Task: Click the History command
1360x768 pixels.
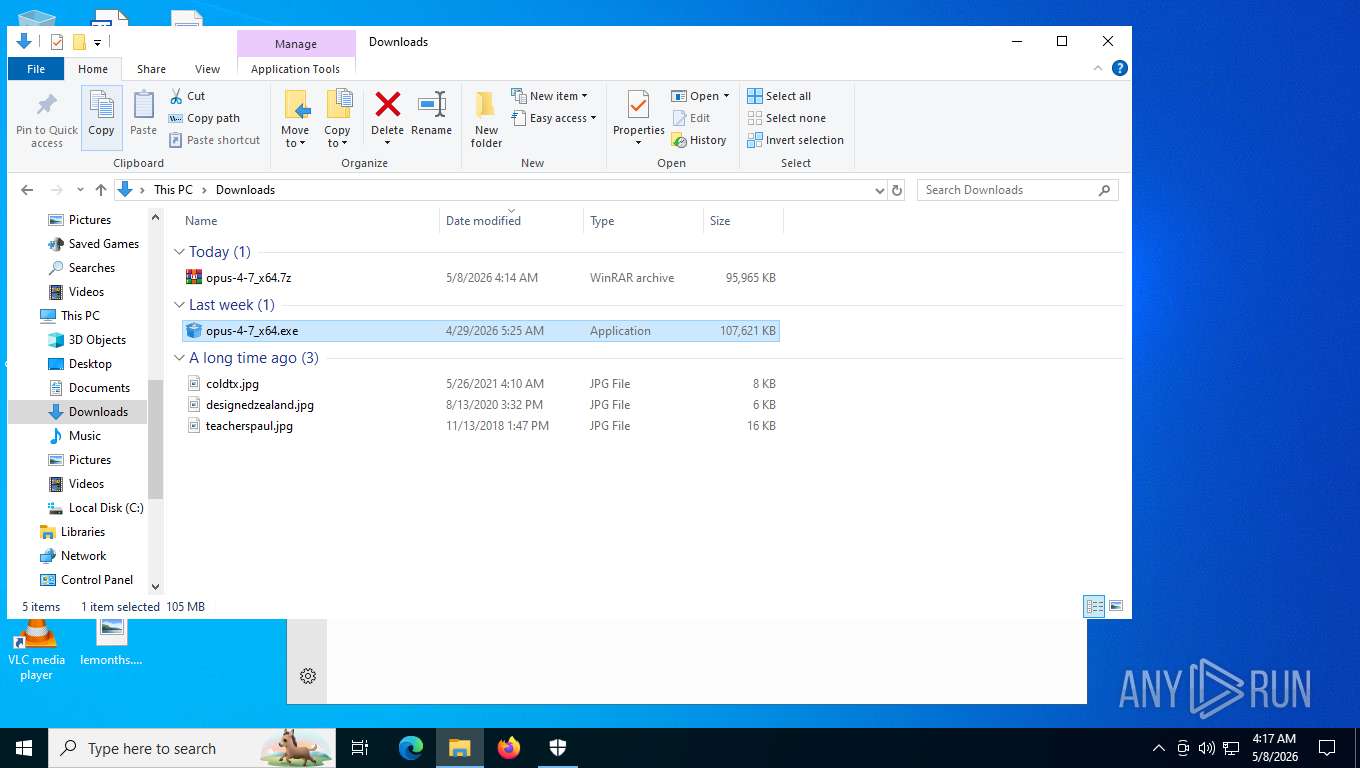Action: point(699,140)
